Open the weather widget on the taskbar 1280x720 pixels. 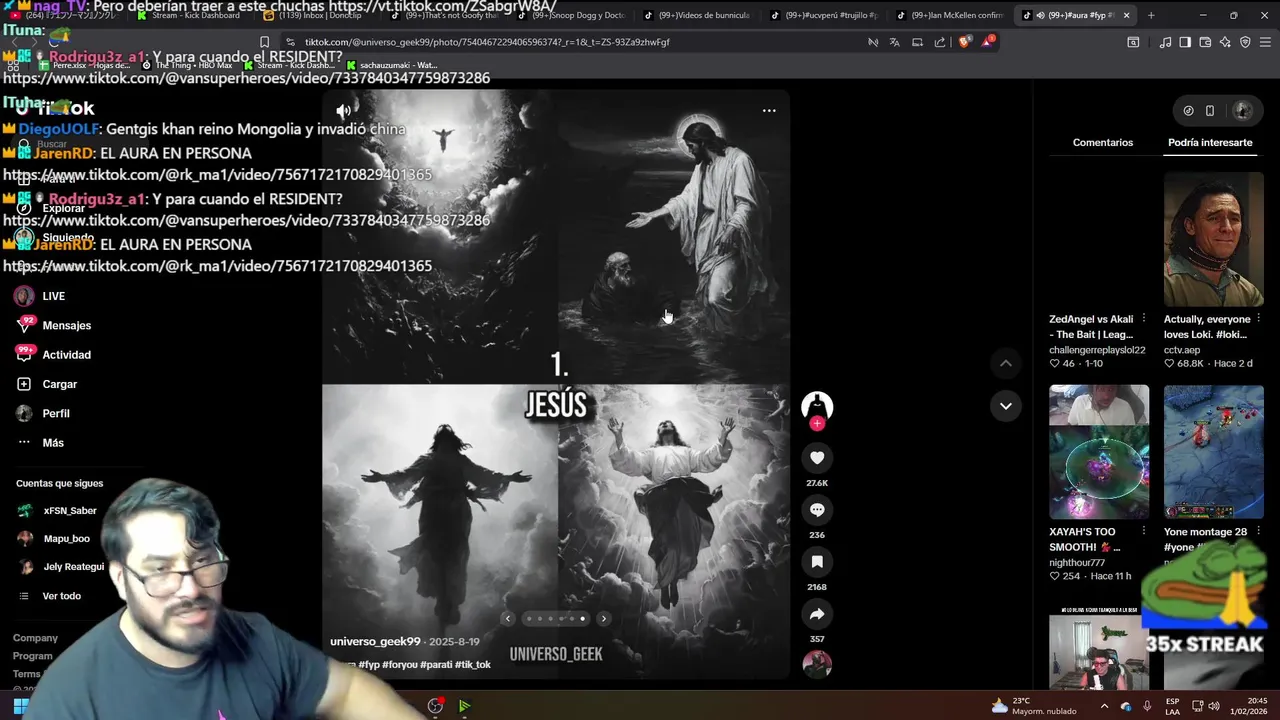(1034, 706)
